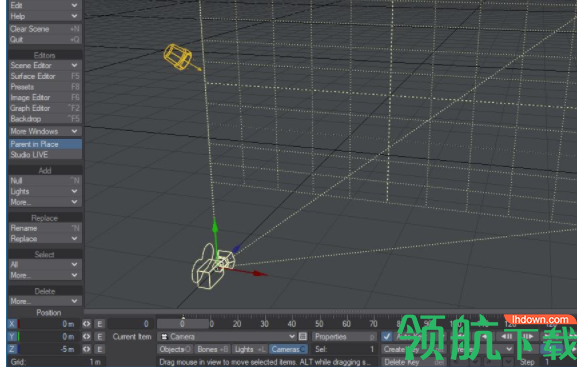Open the Replace dropdown

pos(45,239)
